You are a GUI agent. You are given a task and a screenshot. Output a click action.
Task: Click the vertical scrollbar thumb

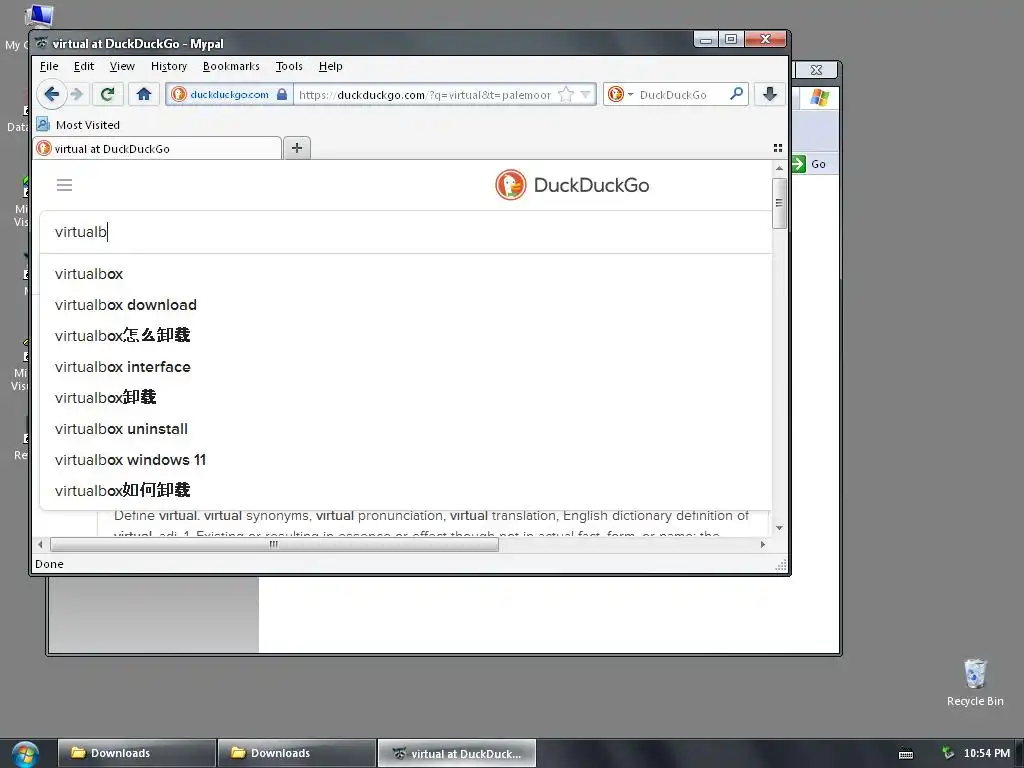point(779,203)
